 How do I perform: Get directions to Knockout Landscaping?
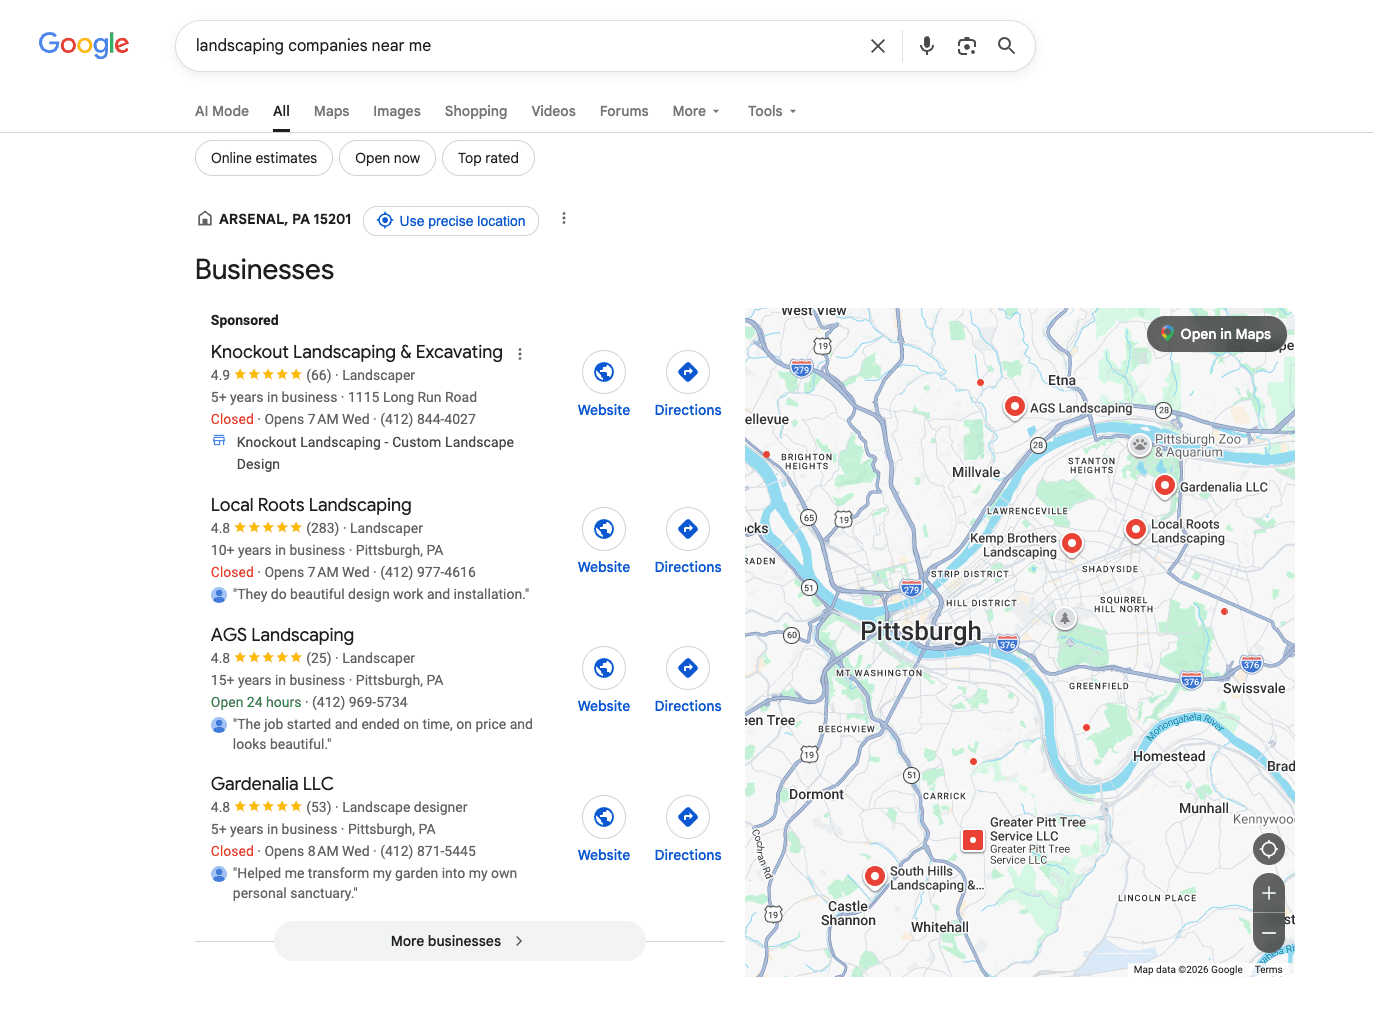tap(688, 372)
